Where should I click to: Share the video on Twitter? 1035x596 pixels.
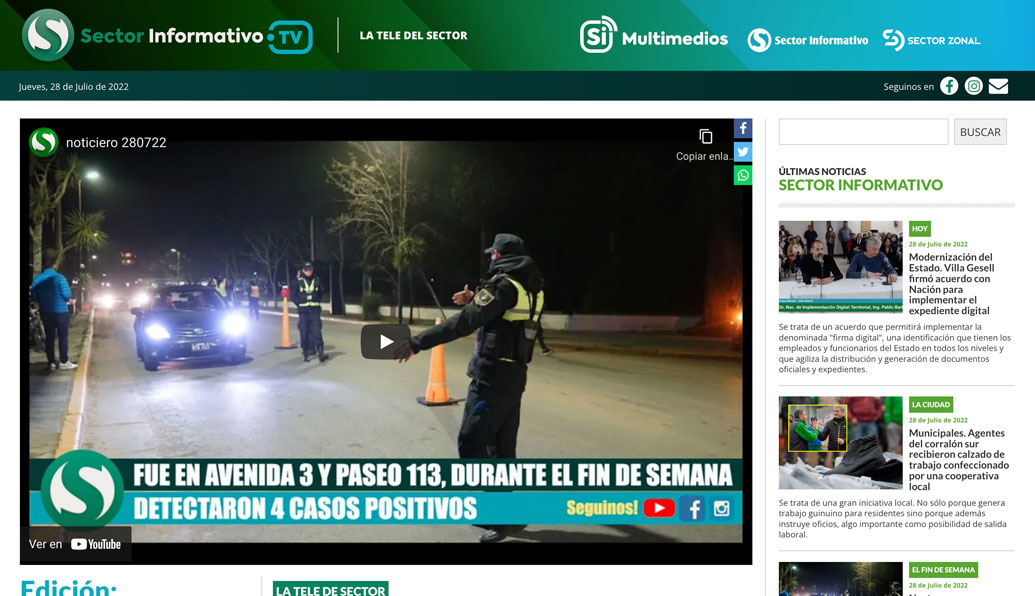point(742,151)
